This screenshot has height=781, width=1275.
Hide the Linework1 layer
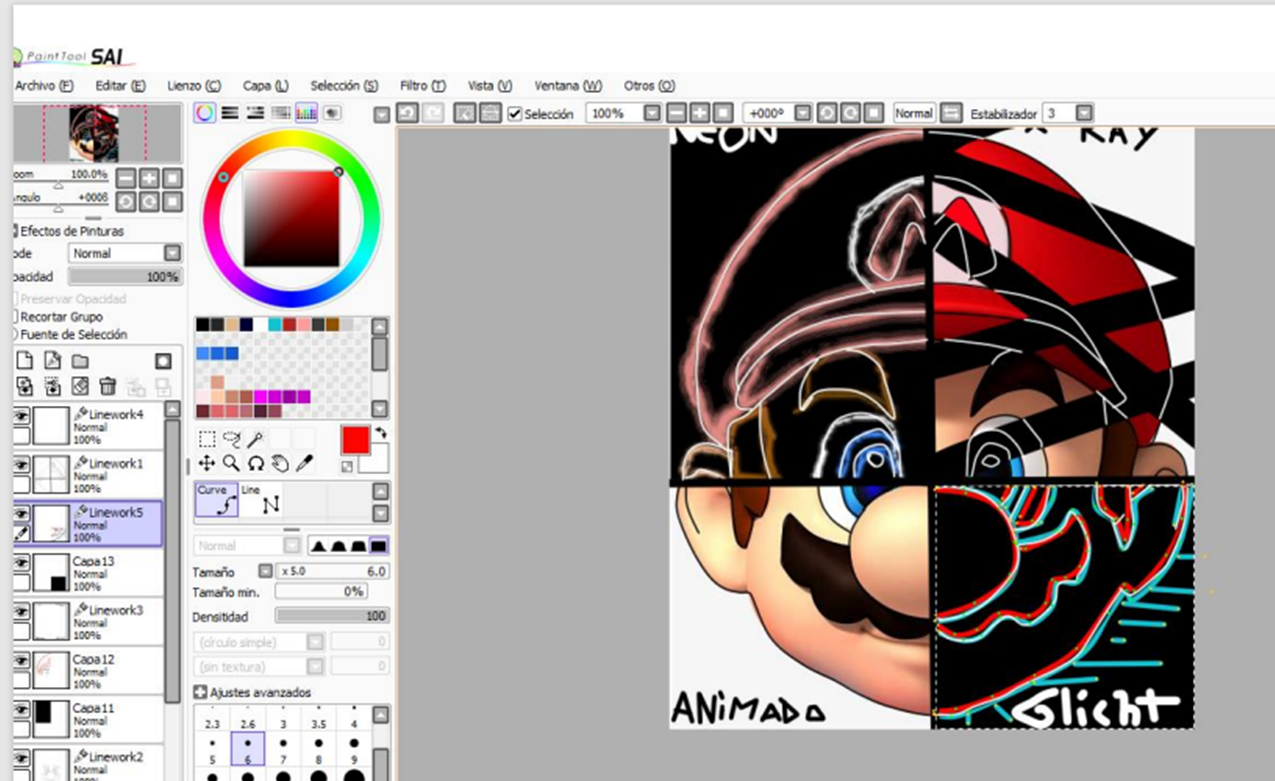click(21, 465)
